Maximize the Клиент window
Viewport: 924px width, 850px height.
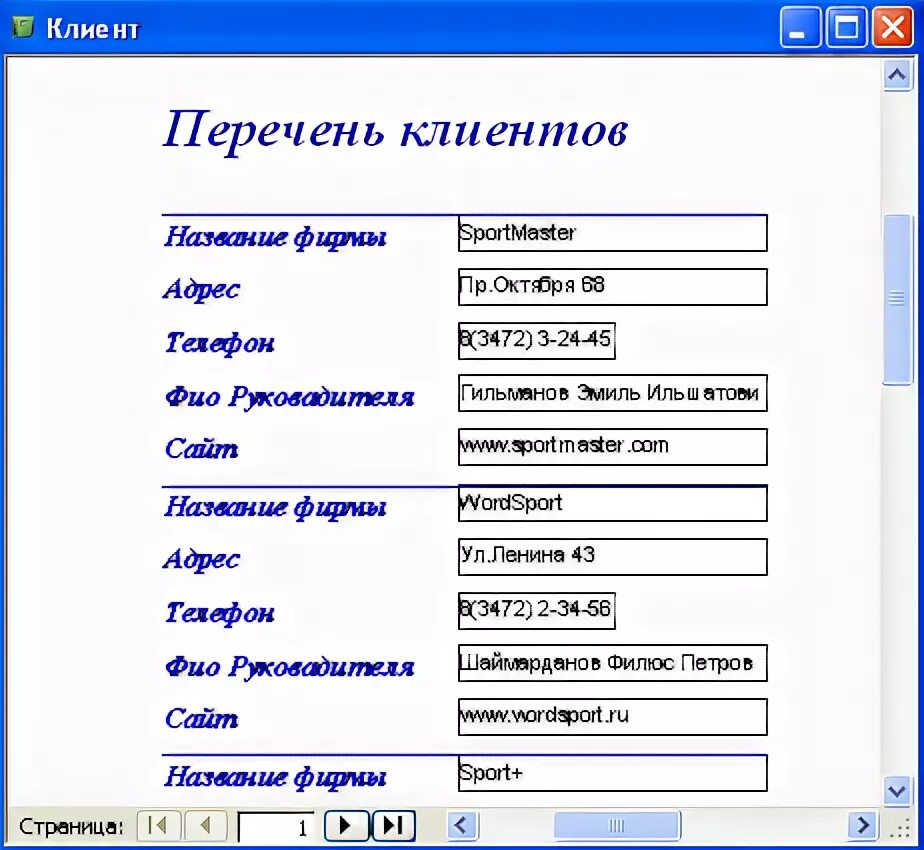(846, 27)
